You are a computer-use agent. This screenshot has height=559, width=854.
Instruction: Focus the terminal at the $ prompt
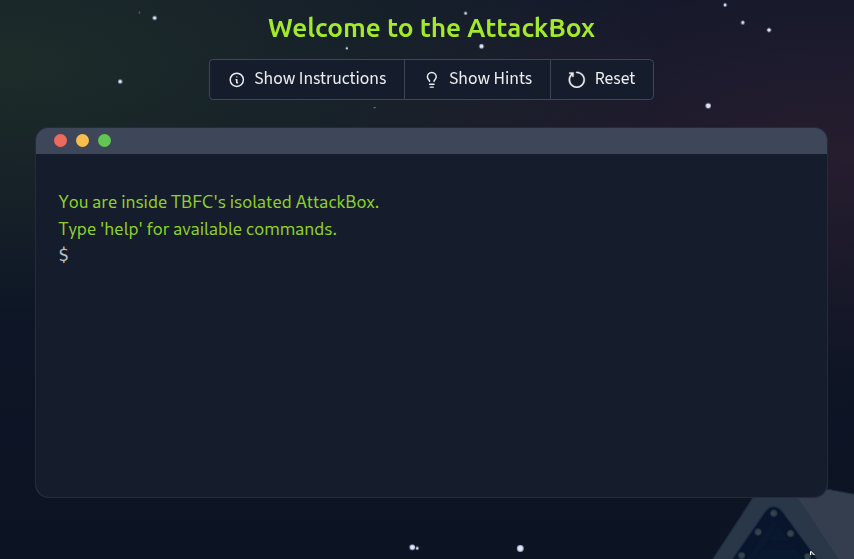pyautogui.click(x=64, y=255)
